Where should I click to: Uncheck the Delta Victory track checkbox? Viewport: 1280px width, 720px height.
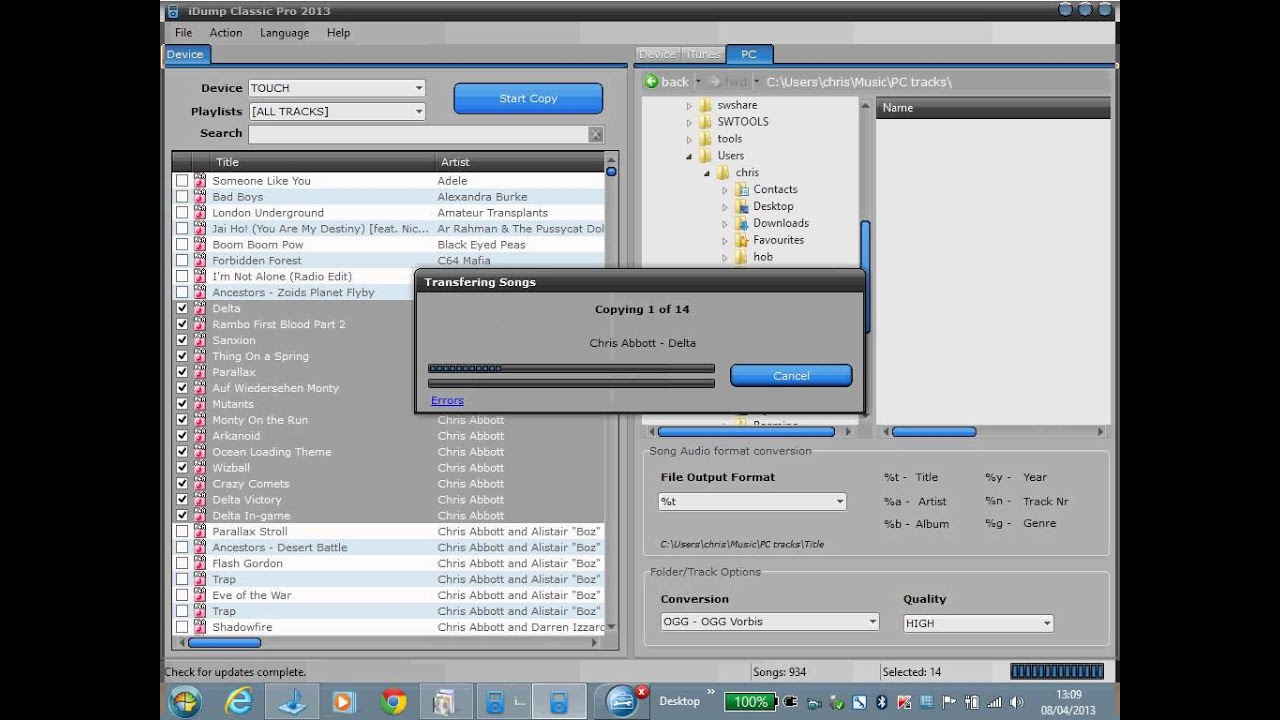pyautogui.click(x=182, y=500)
